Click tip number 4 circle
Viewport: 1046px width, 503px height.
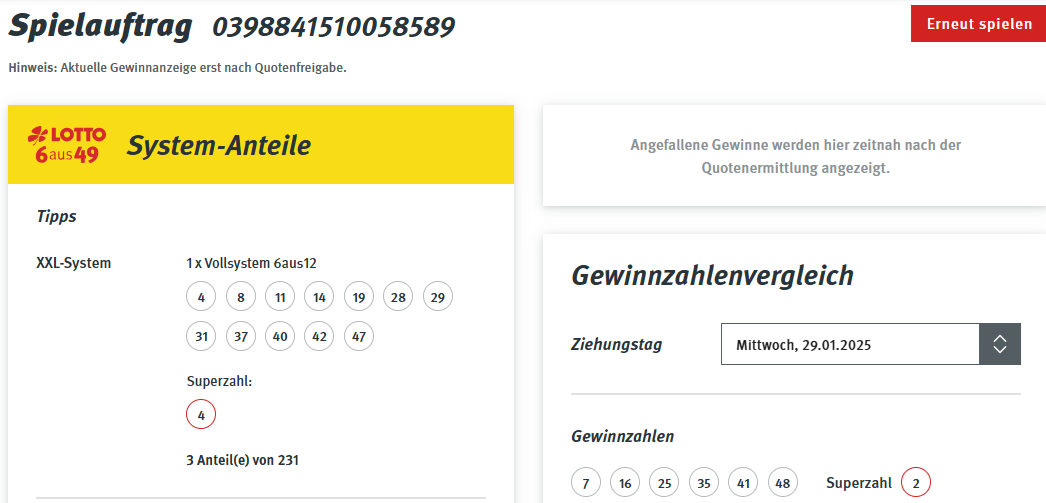coord(201,298)
